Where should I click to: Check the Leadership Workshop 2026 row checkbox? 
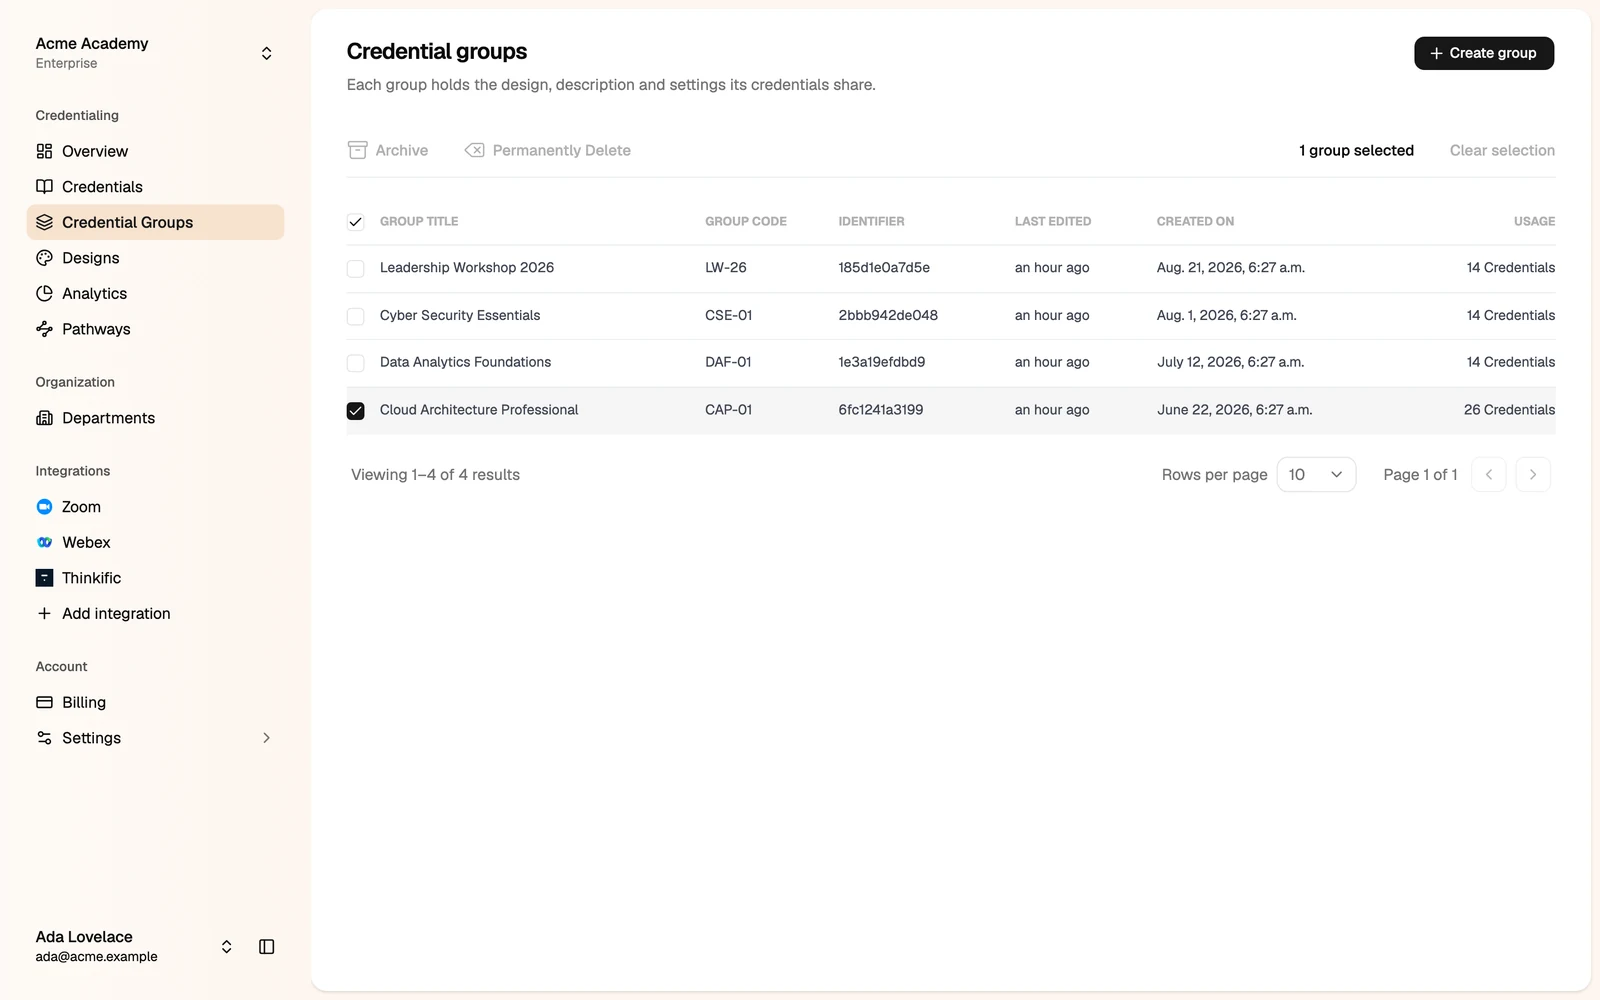point(355,268)
